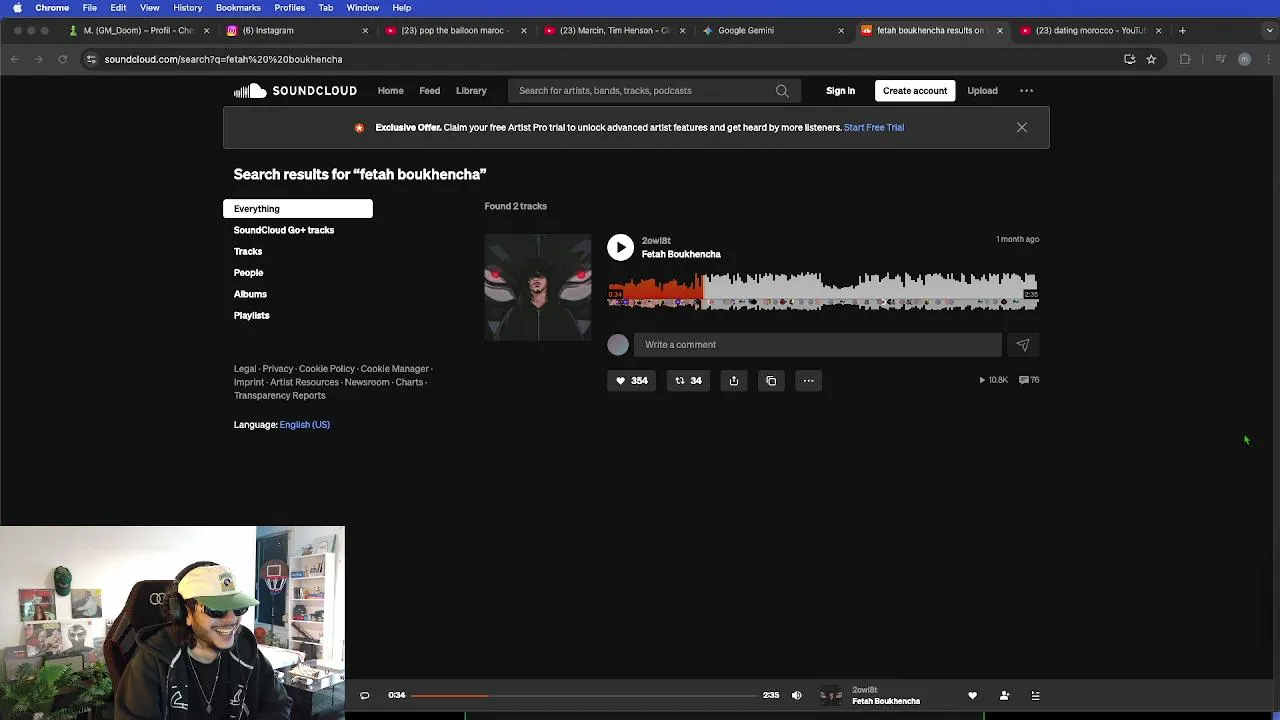The height and width of the screenshot is (720, 1280).
Task: Click the SoundCloud logo
Action: coord(295,91)
